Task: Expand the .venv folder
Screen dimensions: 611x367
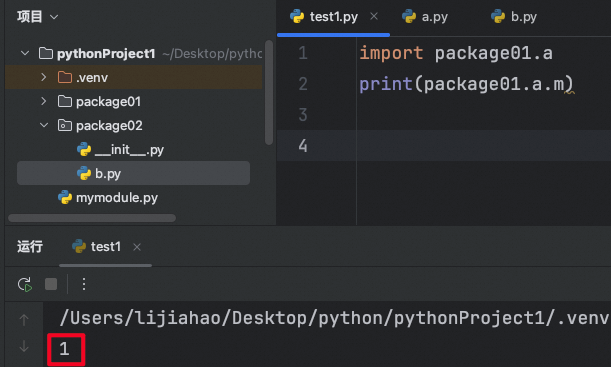Action: 44,77
